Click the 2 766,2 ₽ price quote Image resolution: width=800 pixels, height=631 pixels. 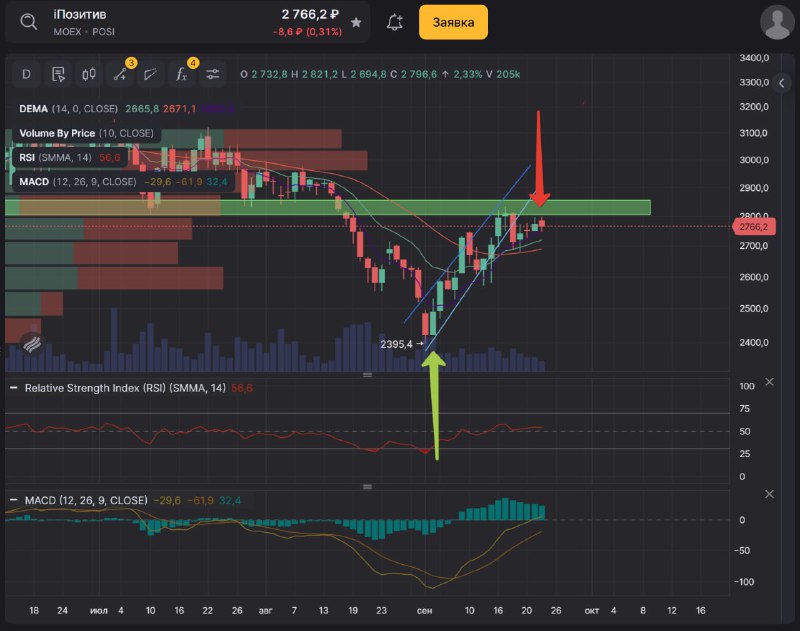(310, 14)
